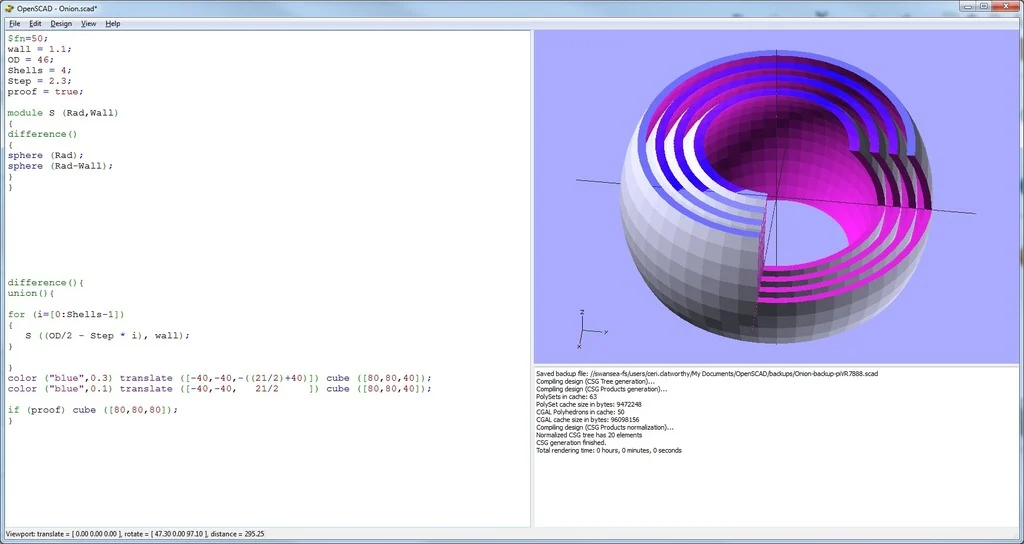This screenshot has height=544, width=1024.
Task: Click the Viewport translate/rotate status bar text
Action: coord(135,534)
